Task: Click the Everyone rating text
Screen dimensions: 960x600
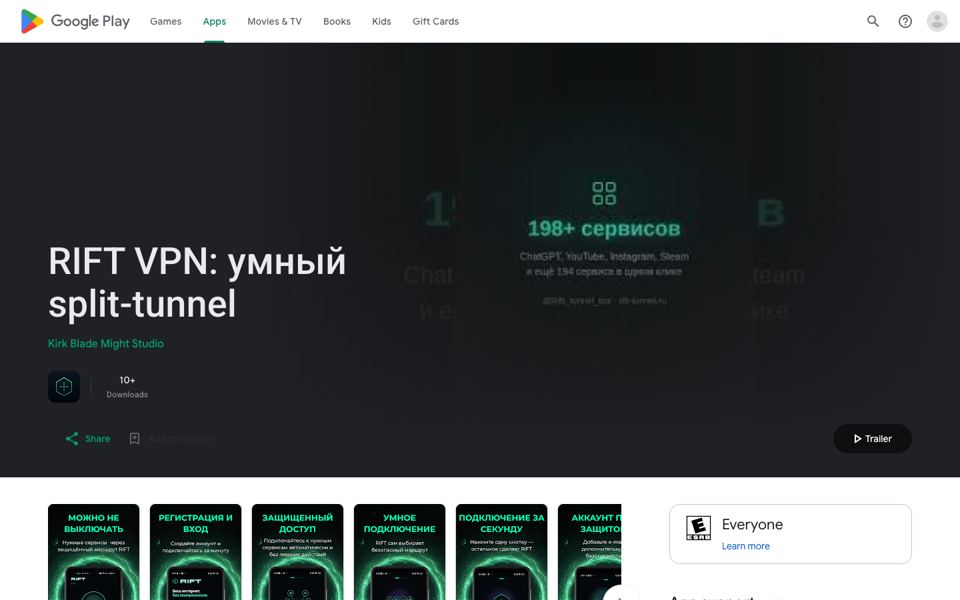Action: pyautogui.click(x=752, y=525)
